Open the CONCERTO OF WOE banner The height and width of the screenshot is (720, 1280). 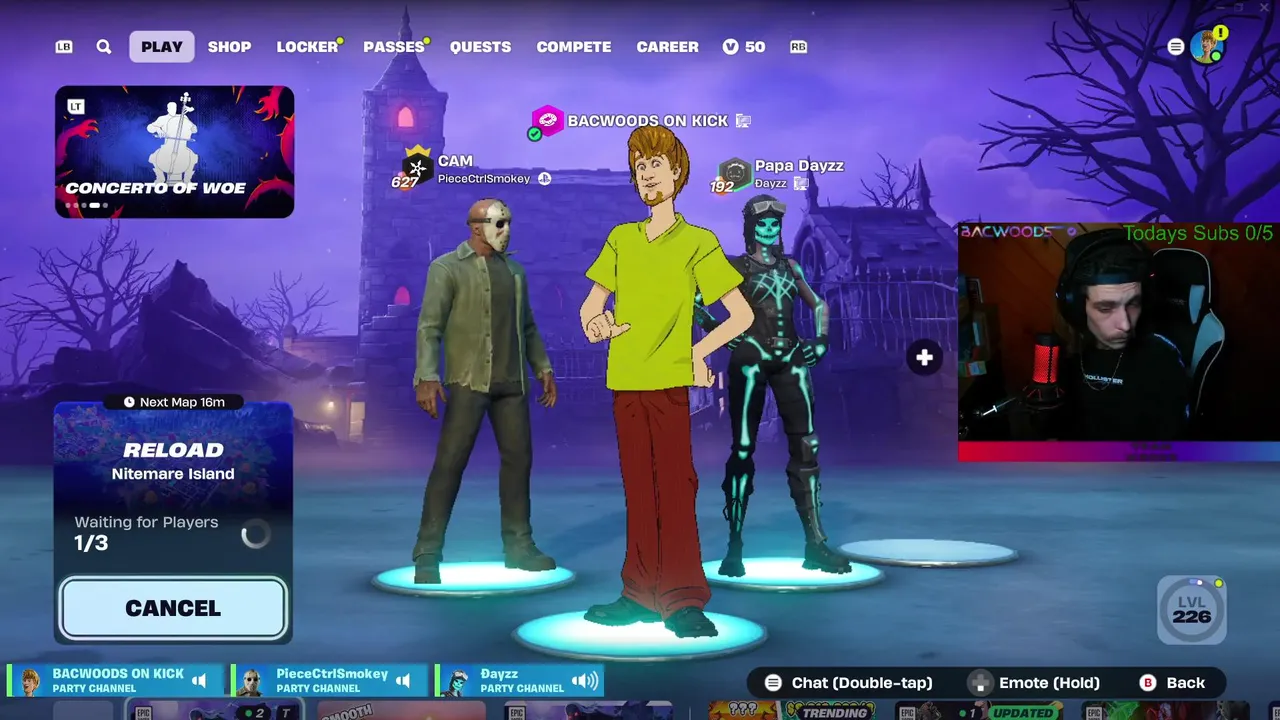[x=174, y=151]
